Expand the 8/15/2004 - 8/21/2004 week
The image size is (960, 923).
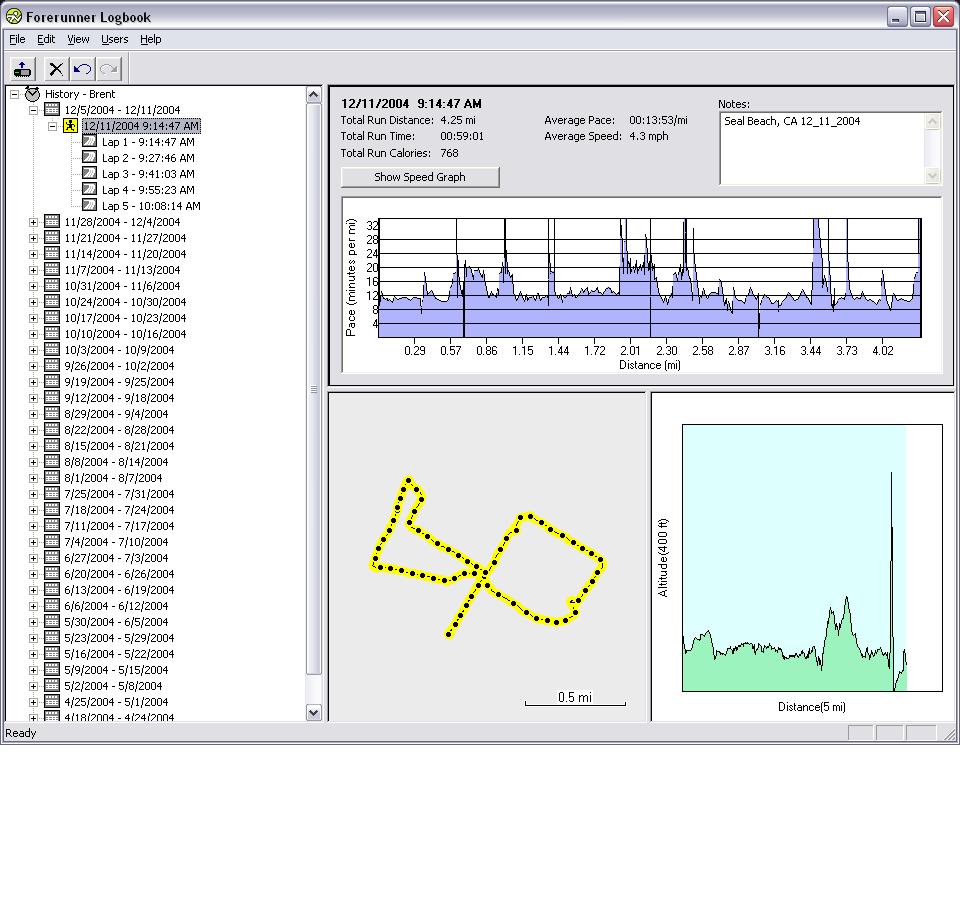(x=34, y=446)
